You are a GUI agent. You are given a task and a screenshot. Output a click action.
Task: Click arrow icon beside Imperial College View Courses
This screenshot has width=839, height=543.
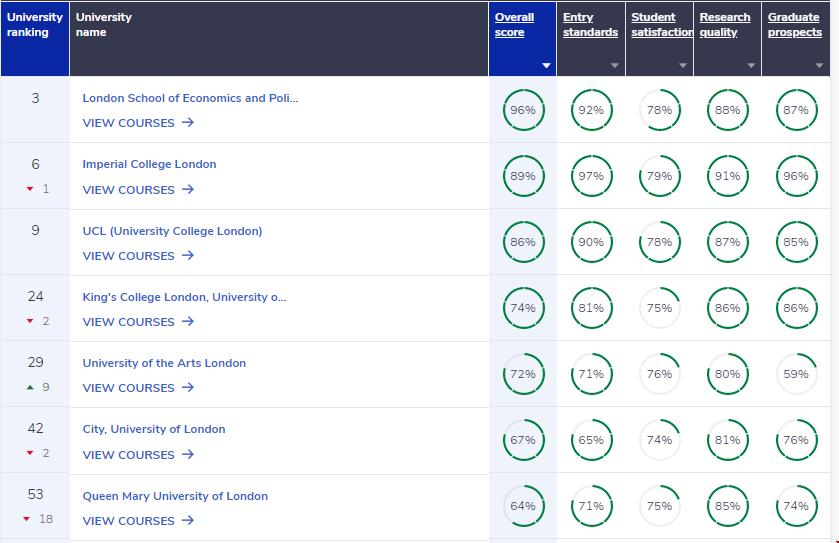point(188,190)
